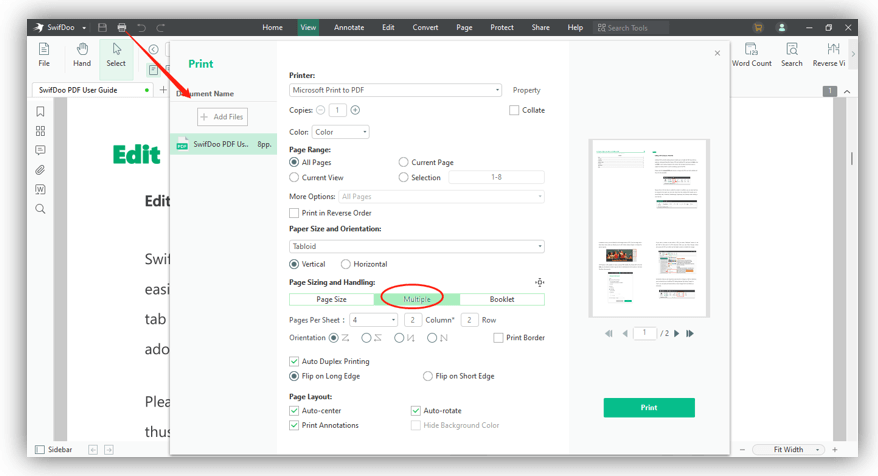
Task: Enable the Collate checkbox
Action: point(514,110)
